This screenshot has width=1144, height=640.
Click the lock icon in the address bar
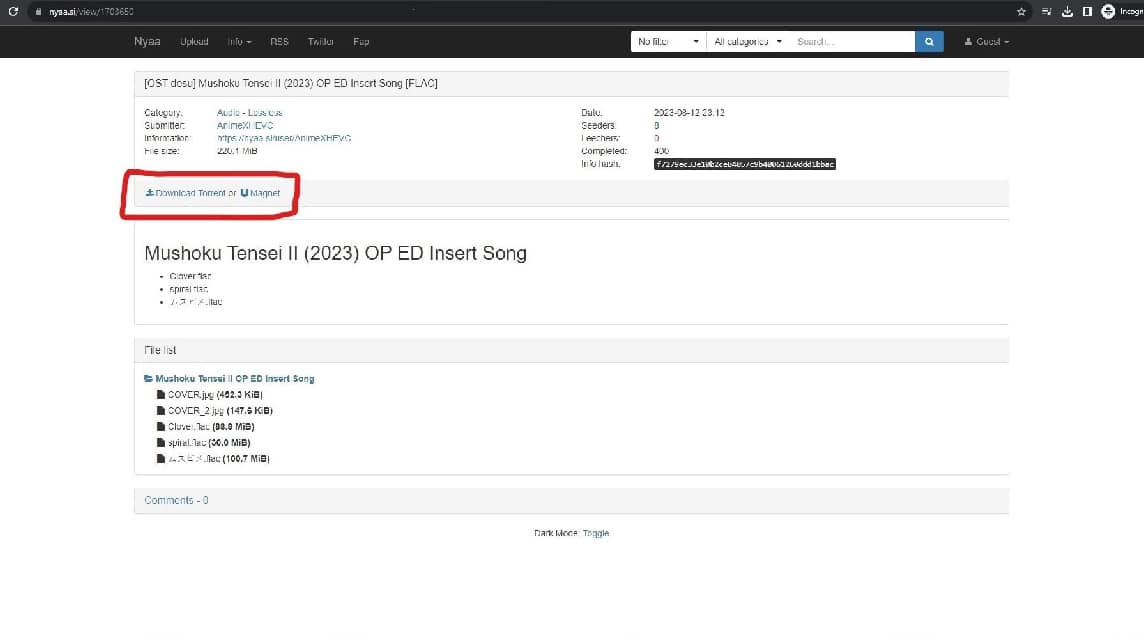(39, 12)
